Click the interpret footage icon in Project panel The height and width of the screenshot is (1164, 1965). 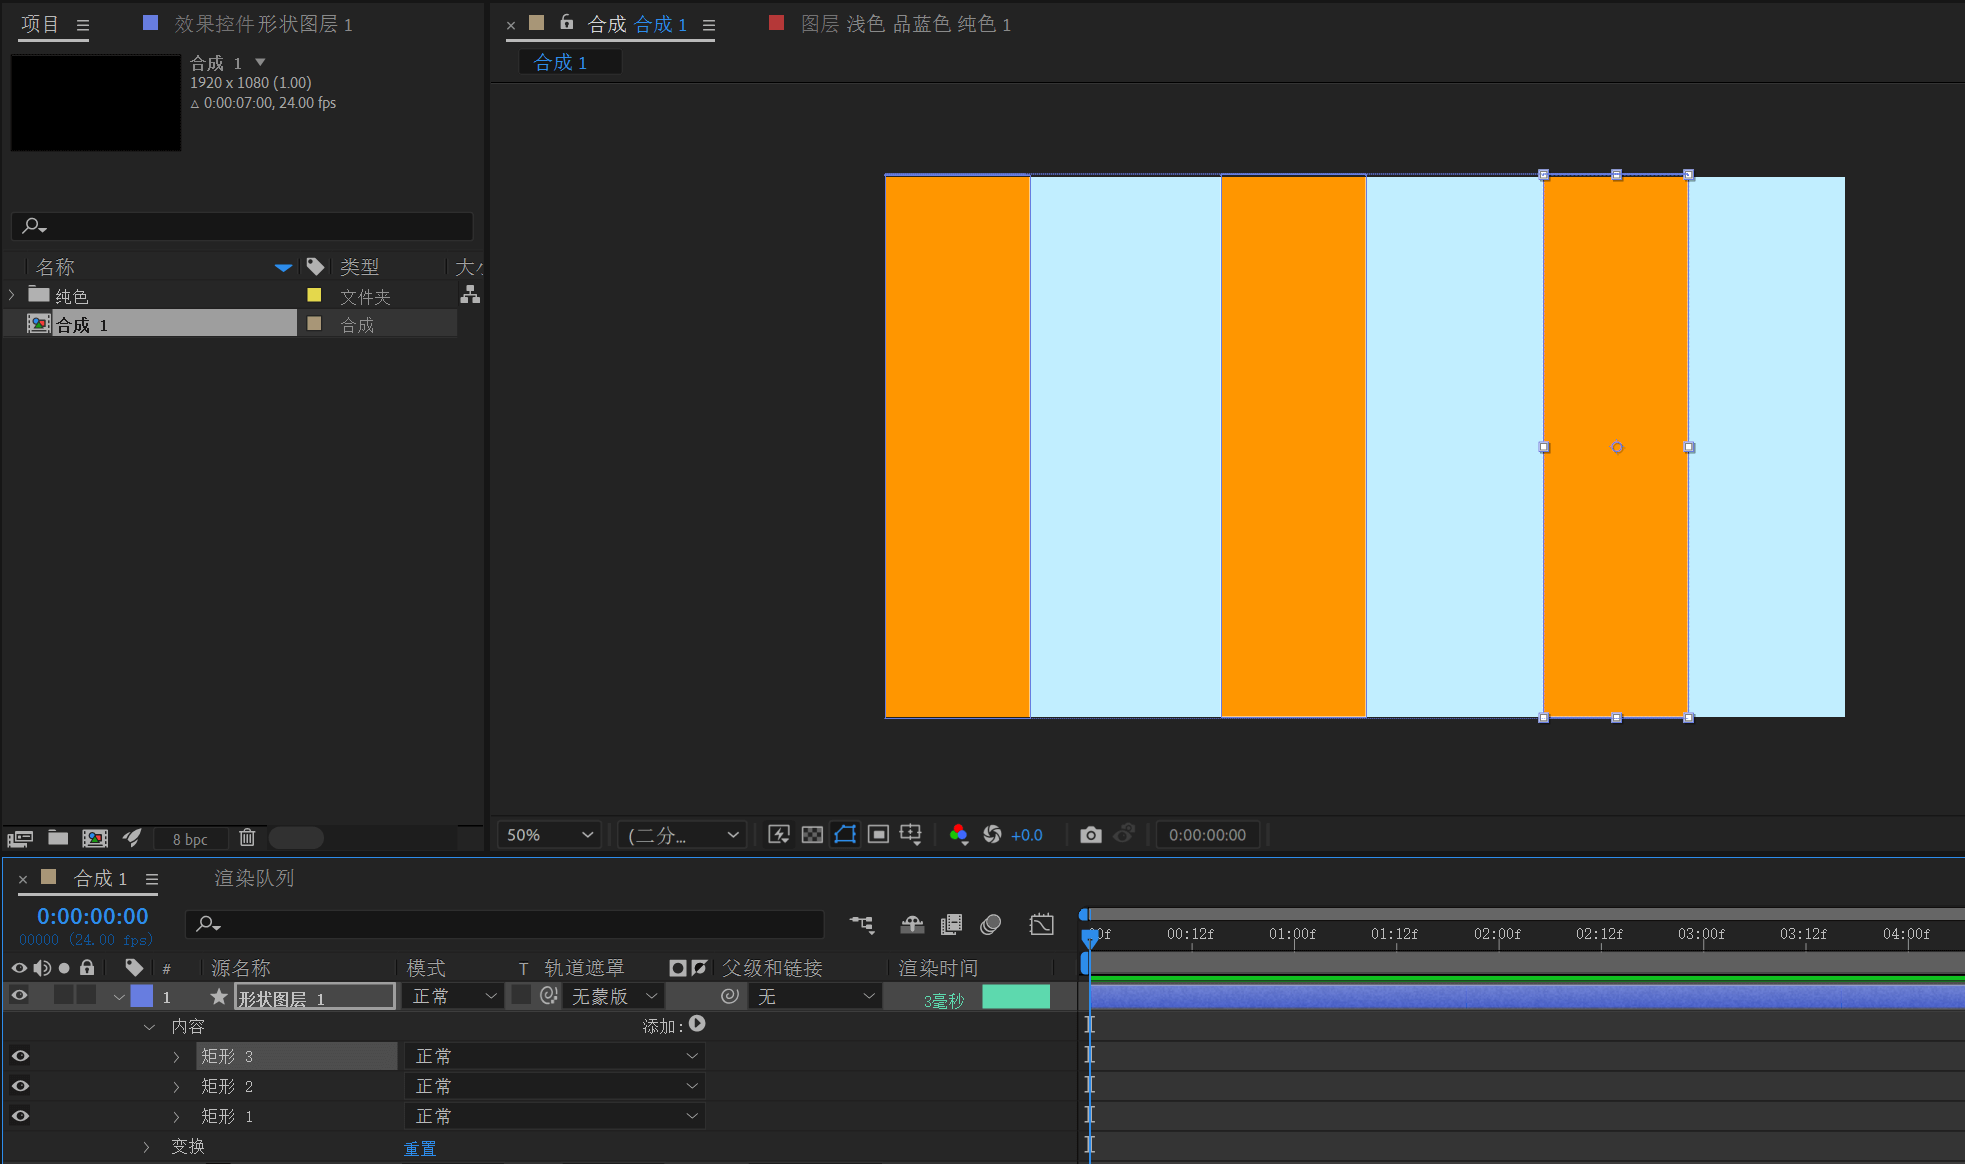click(x=20, y=838)
